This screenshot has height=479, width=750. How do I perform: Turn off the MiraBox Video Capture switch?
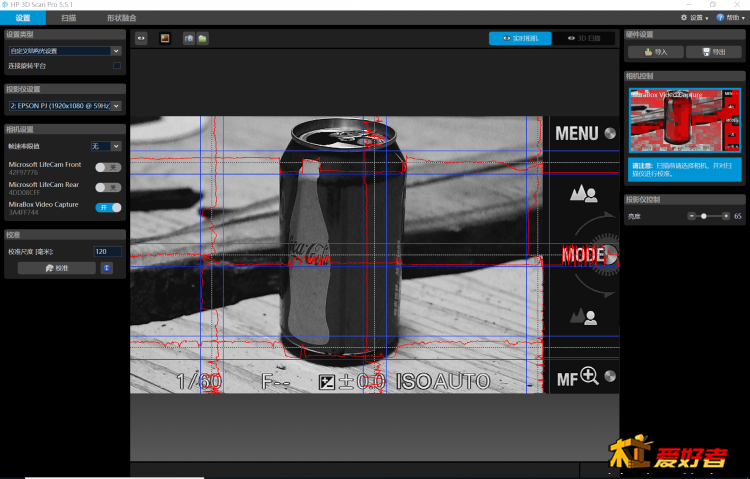point(108,207)
